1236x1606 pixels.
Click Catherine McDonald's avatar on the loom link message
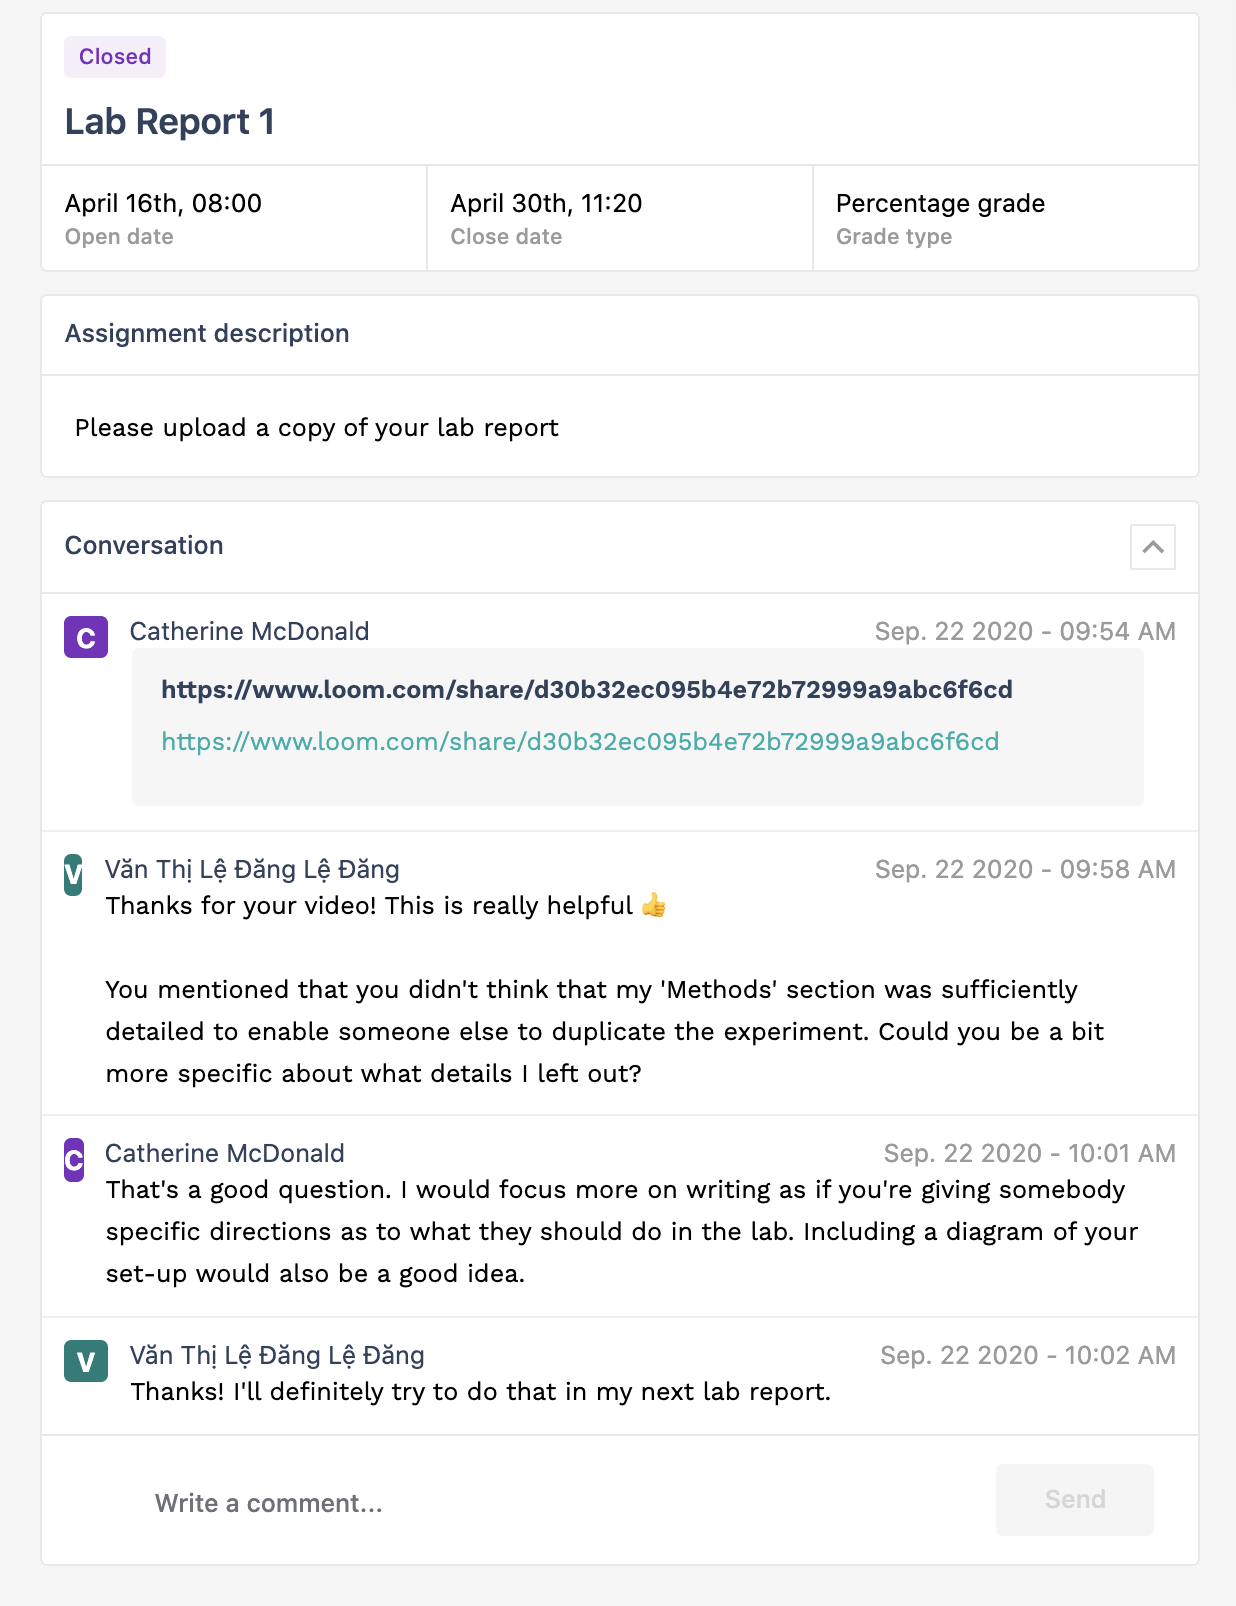[x=86, y=637]
